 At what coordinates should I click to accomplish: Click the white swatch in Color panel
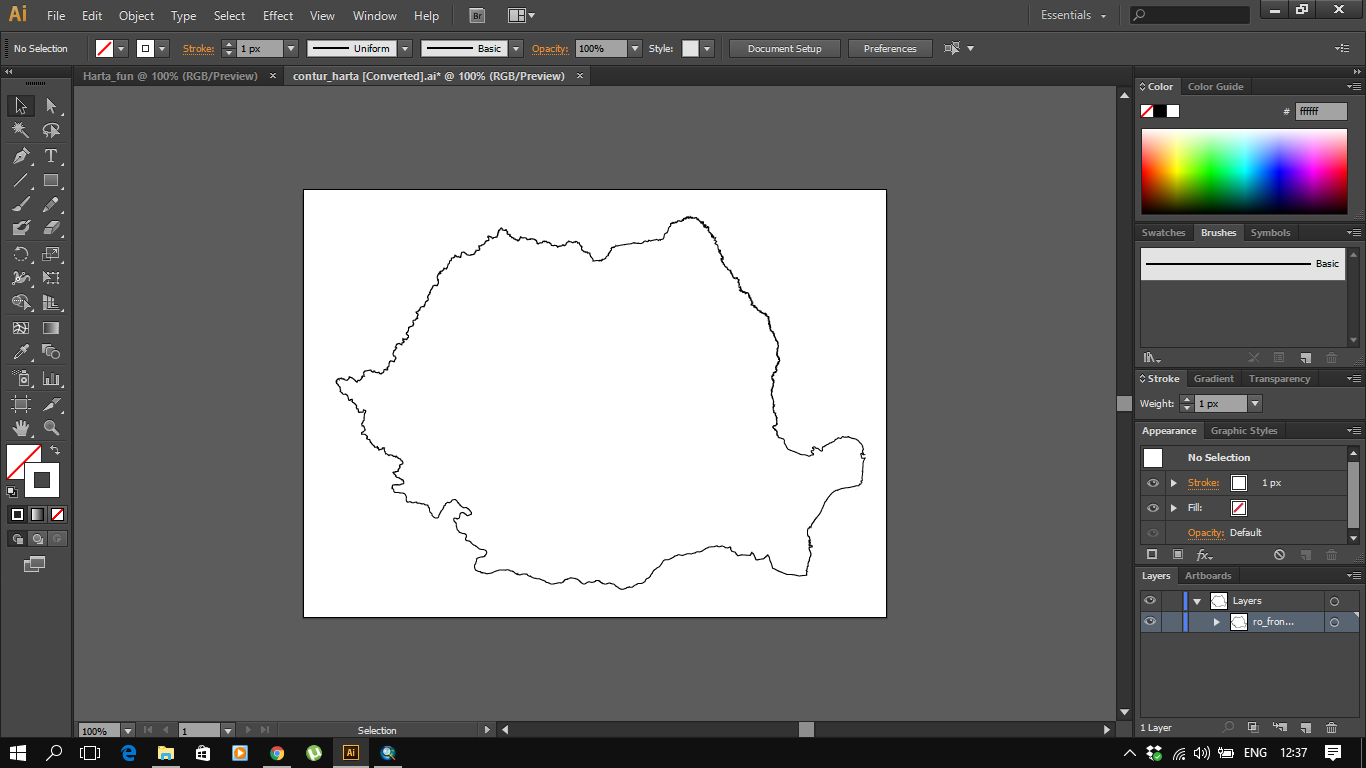tap(1173, 111)
